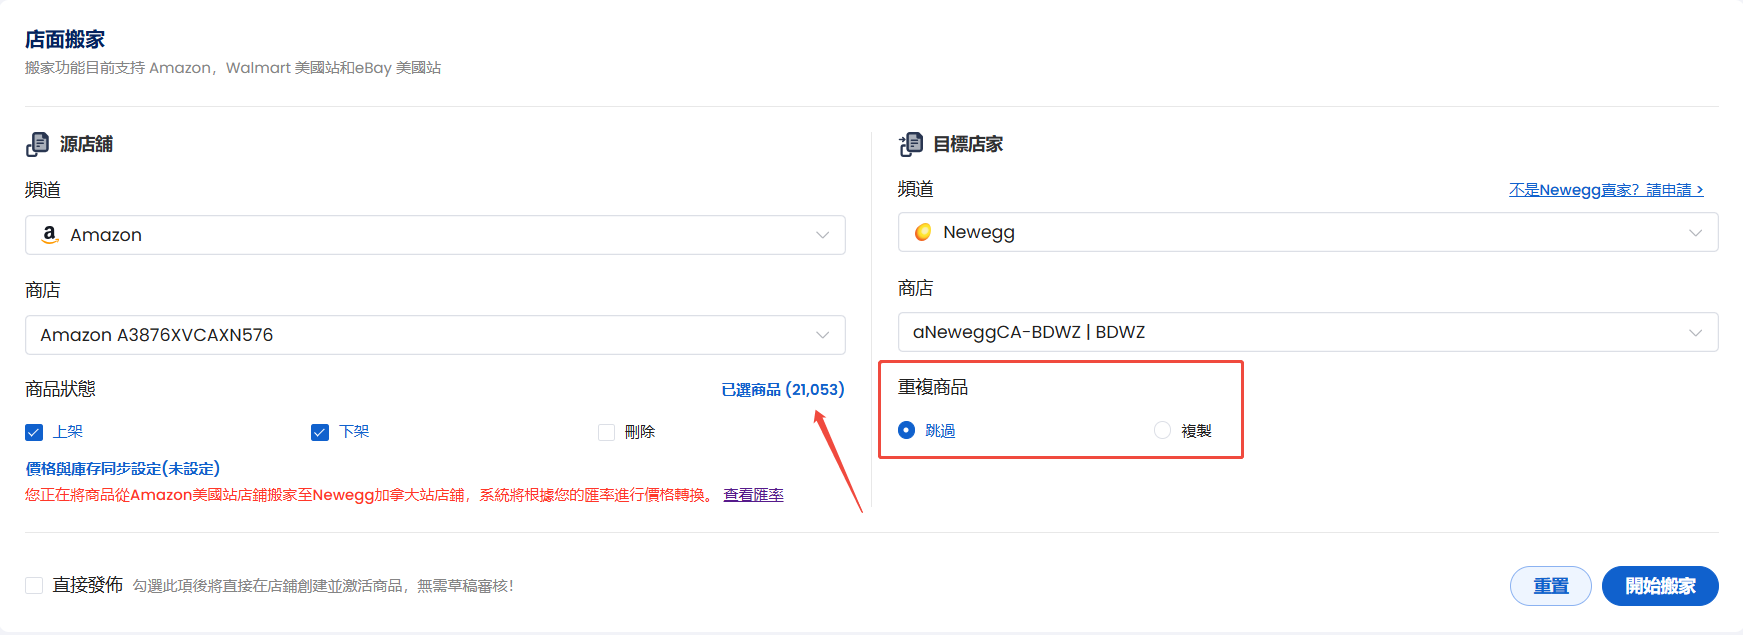Image resolution: width=1743 pixels, height=635 pixels.
Task: Open 價格與庫存同步設定 settings link
Action: pos(122,468)
